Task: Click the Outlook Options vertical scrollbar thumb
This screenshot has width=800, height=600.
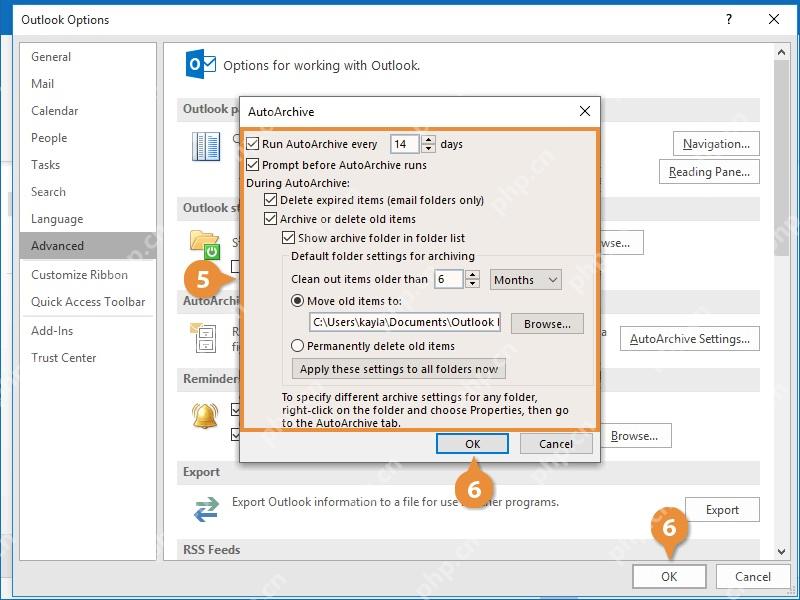Action: tap(781, 158)
